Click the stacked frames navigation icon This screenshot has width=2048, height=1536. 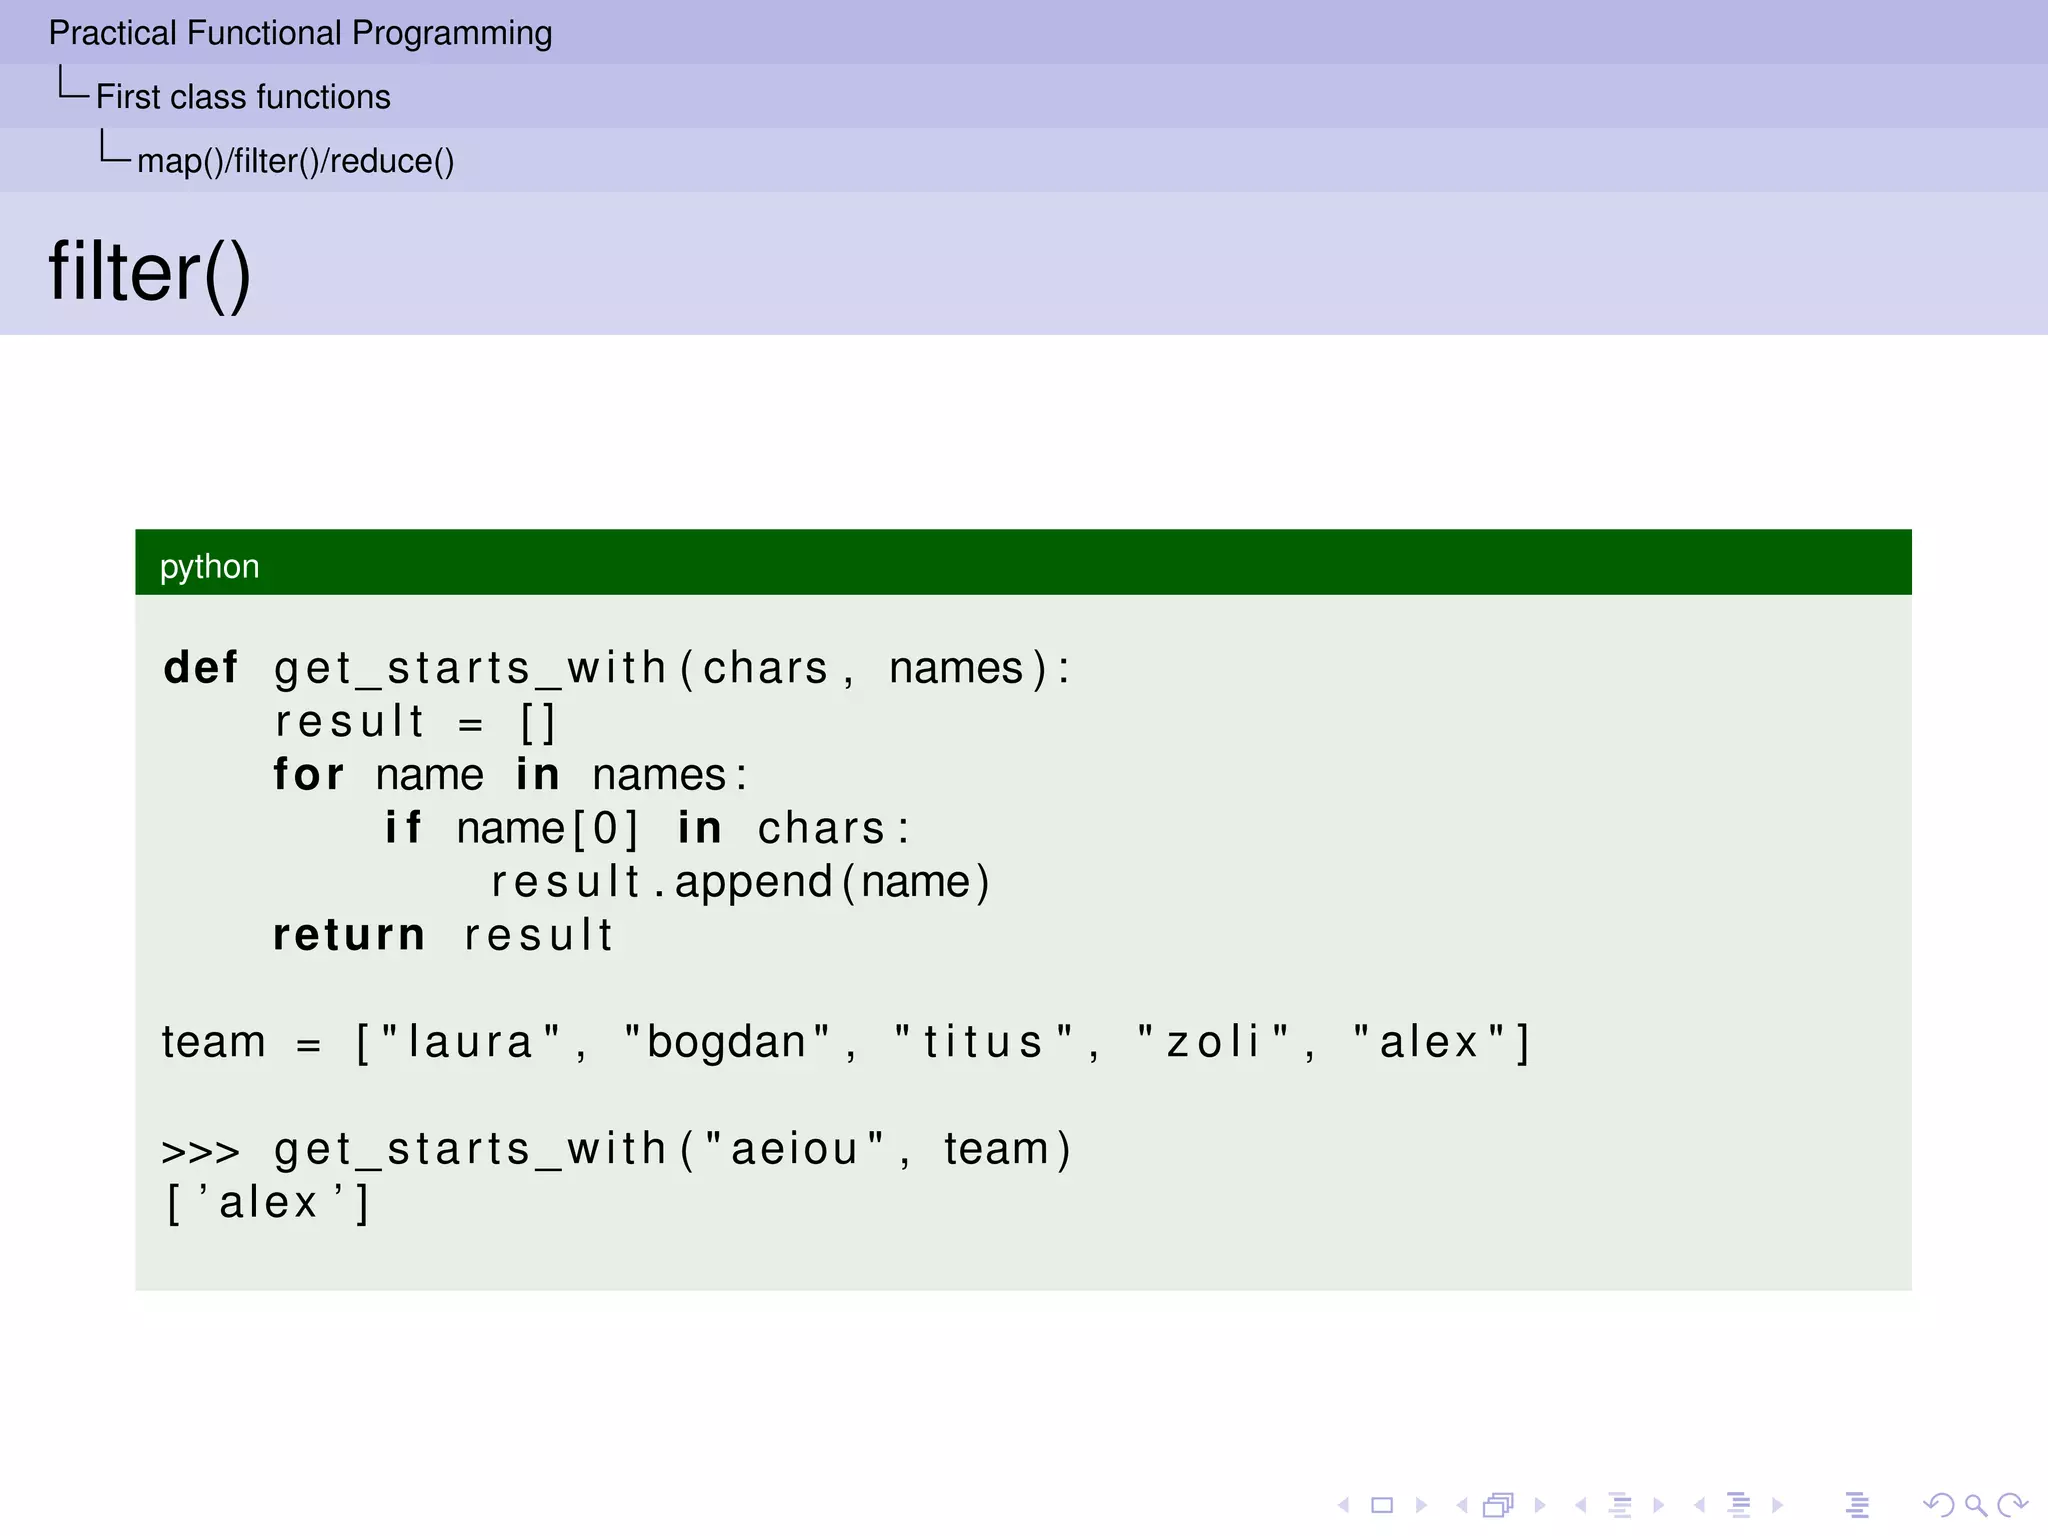(1499, 1505)
